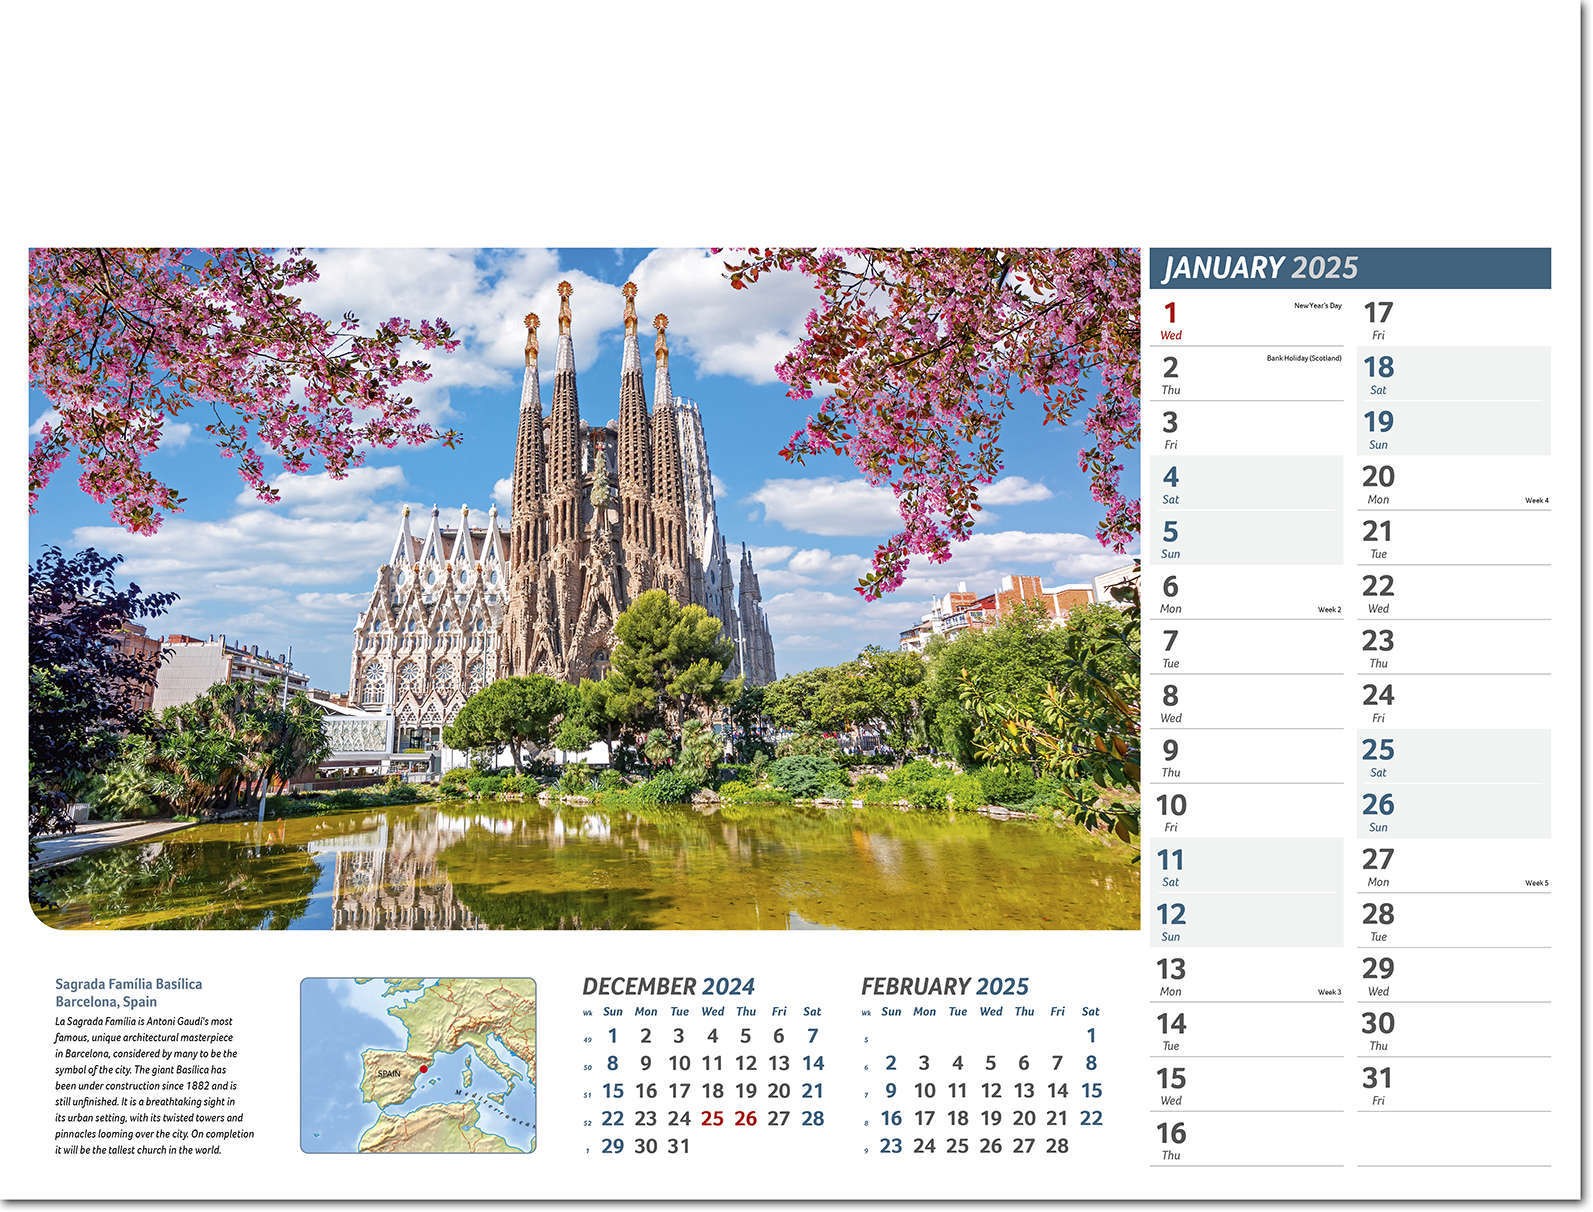
Task: Pick Sunday January 5 in the main list
Action: [1246, 538]
